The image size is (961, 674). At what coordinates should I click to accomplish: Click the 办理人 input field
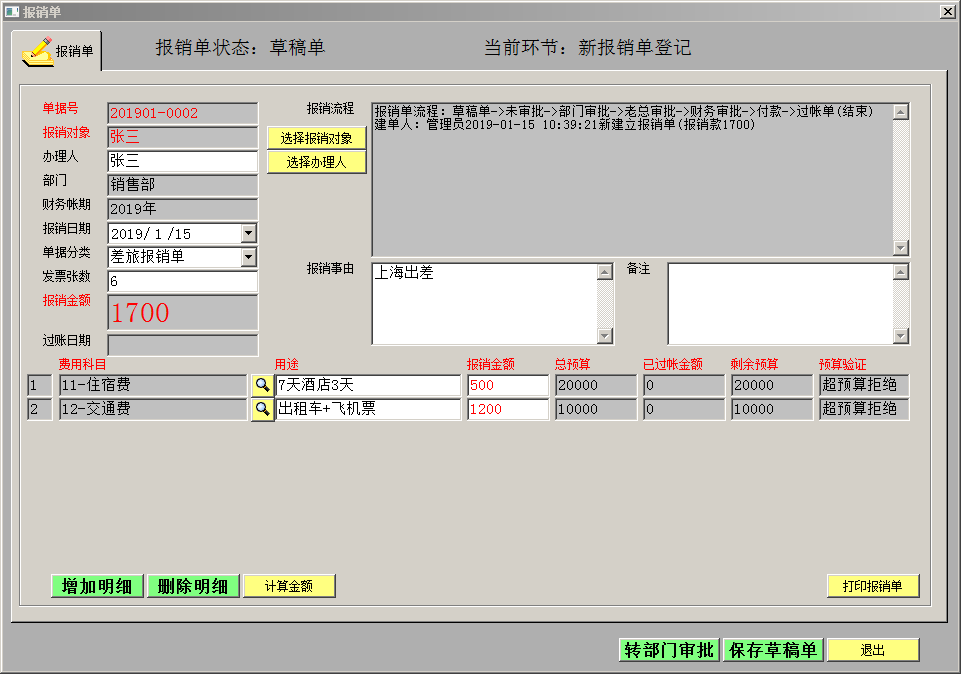coord(183,161)
